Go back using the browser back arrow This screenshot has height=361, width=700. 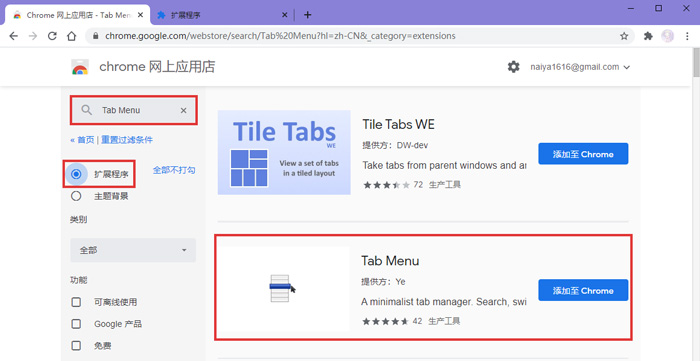pyautogui.click(x=13, y=36)
